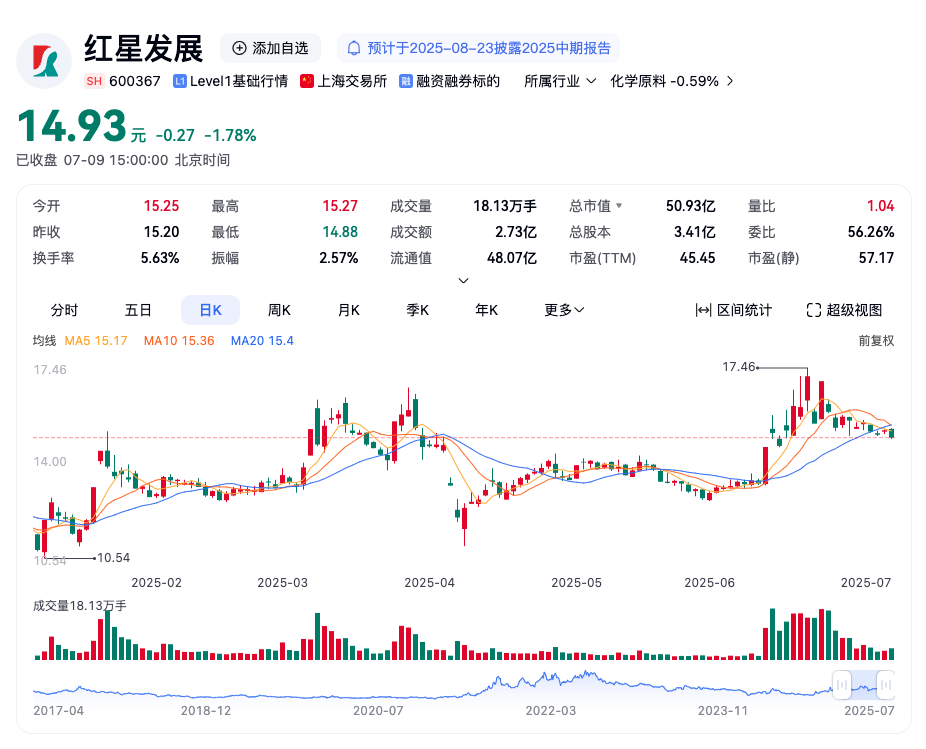Click the China flag icon
This screenshot has height=749, width=926.
point(307,81)
